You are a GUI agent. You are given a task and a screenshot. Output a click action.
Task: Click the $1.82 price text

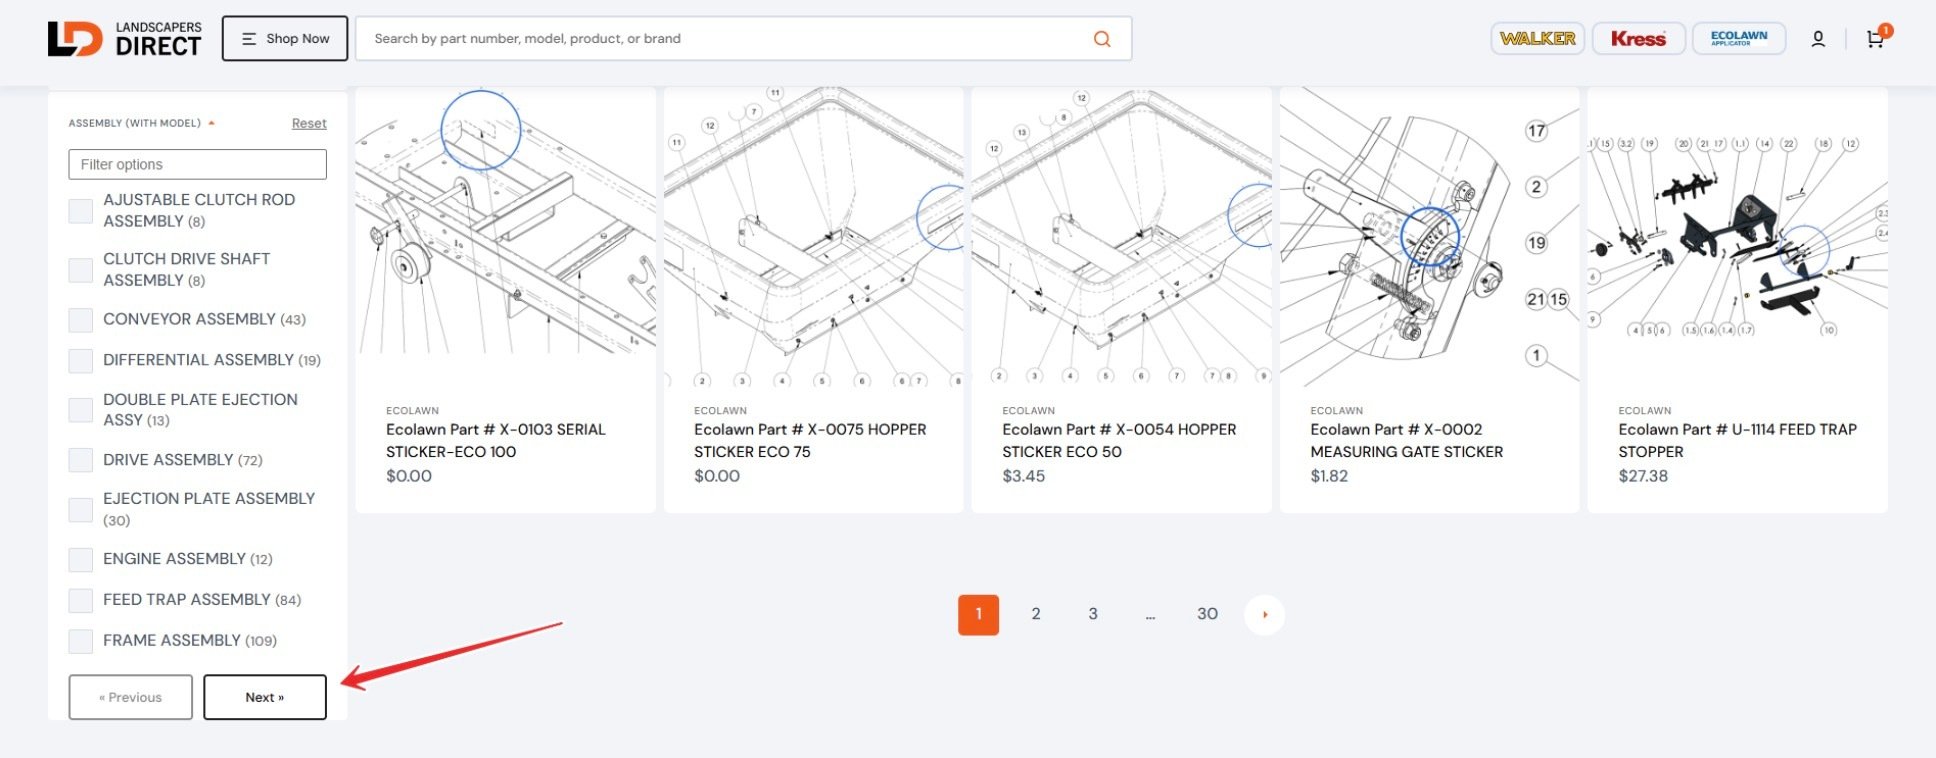[x=1329, y=476]
